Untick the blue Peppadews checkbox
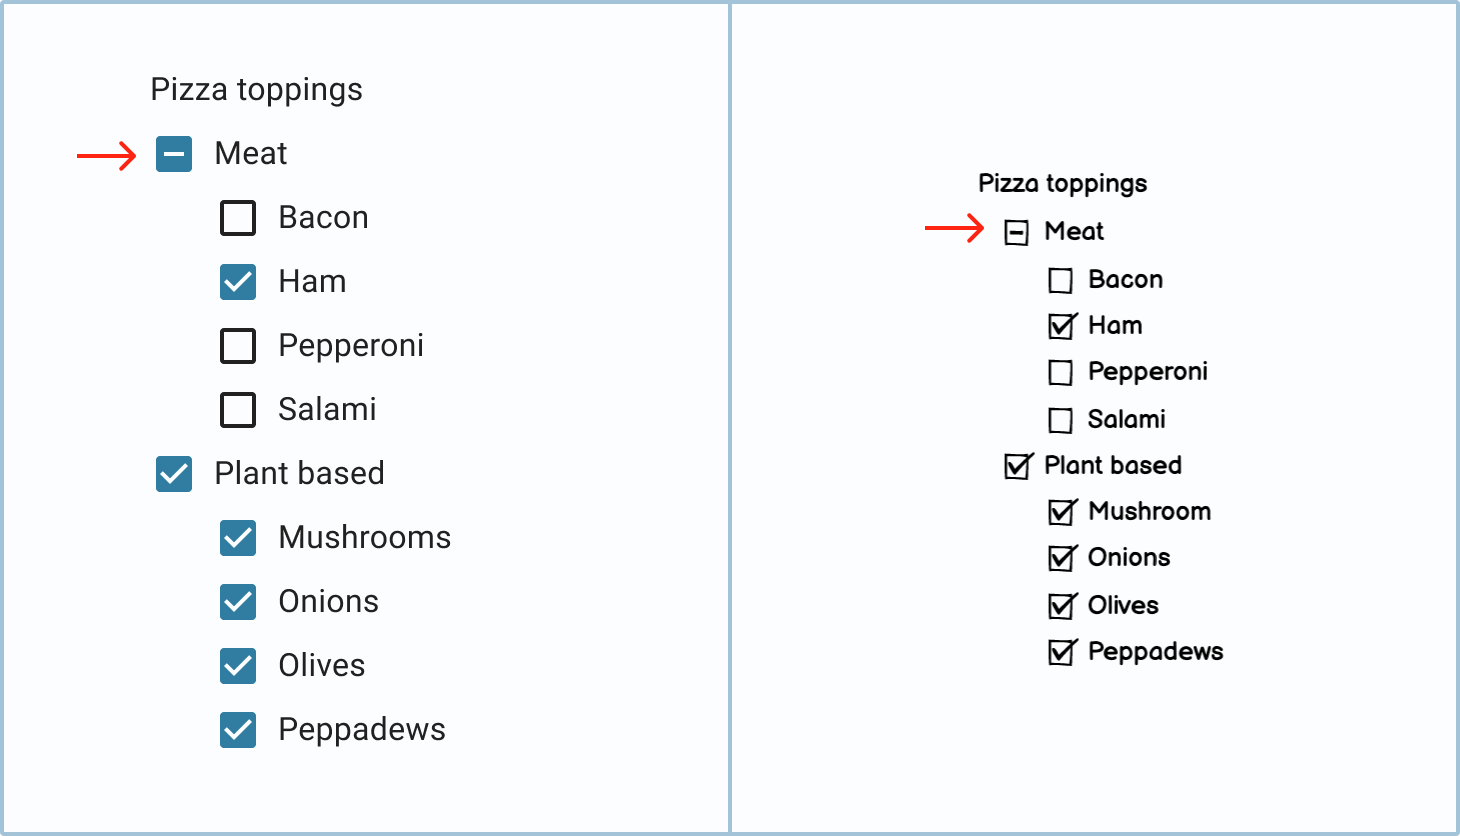The height and width of the screenshot is (836, 1460). (x=238, y=730)
